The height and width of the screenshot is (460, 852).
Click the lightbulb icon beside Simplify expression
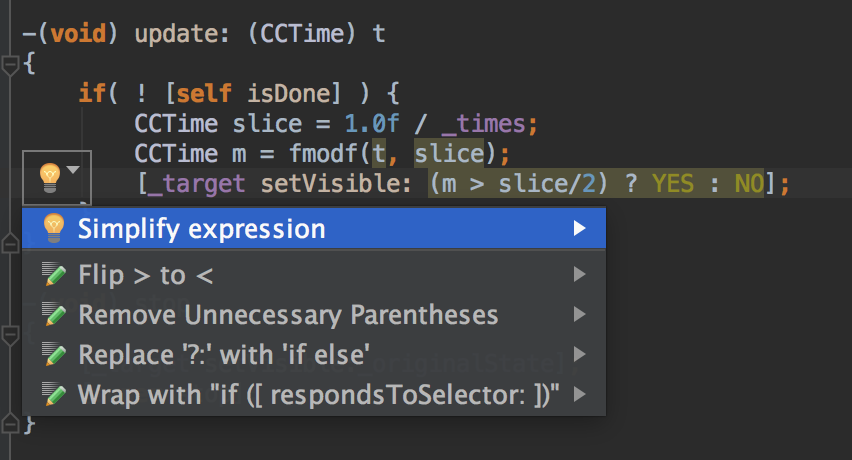[x=54, y=229]
